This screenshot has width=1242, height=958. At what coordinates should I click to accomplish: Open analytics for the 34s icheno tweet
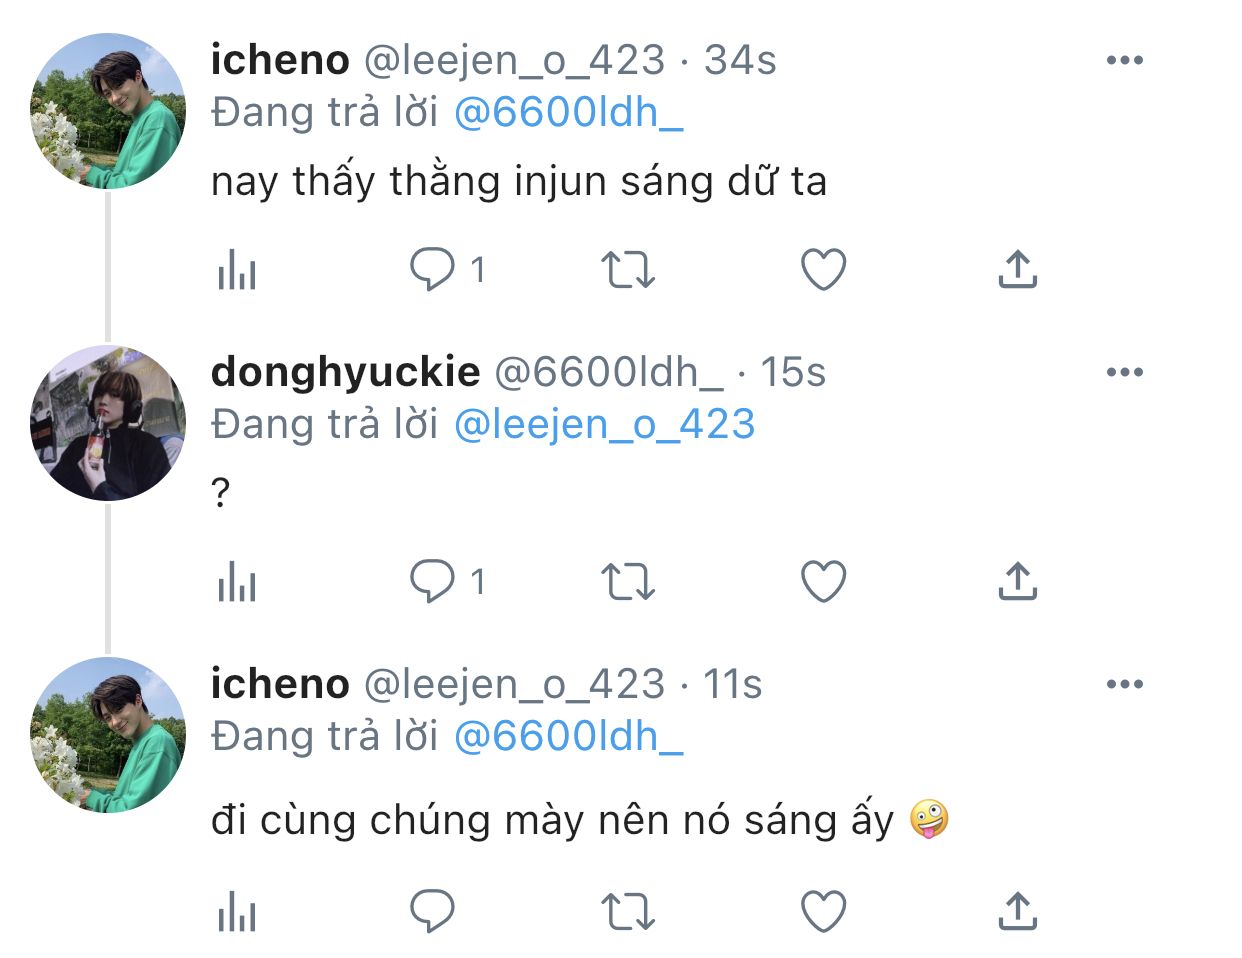237,270
